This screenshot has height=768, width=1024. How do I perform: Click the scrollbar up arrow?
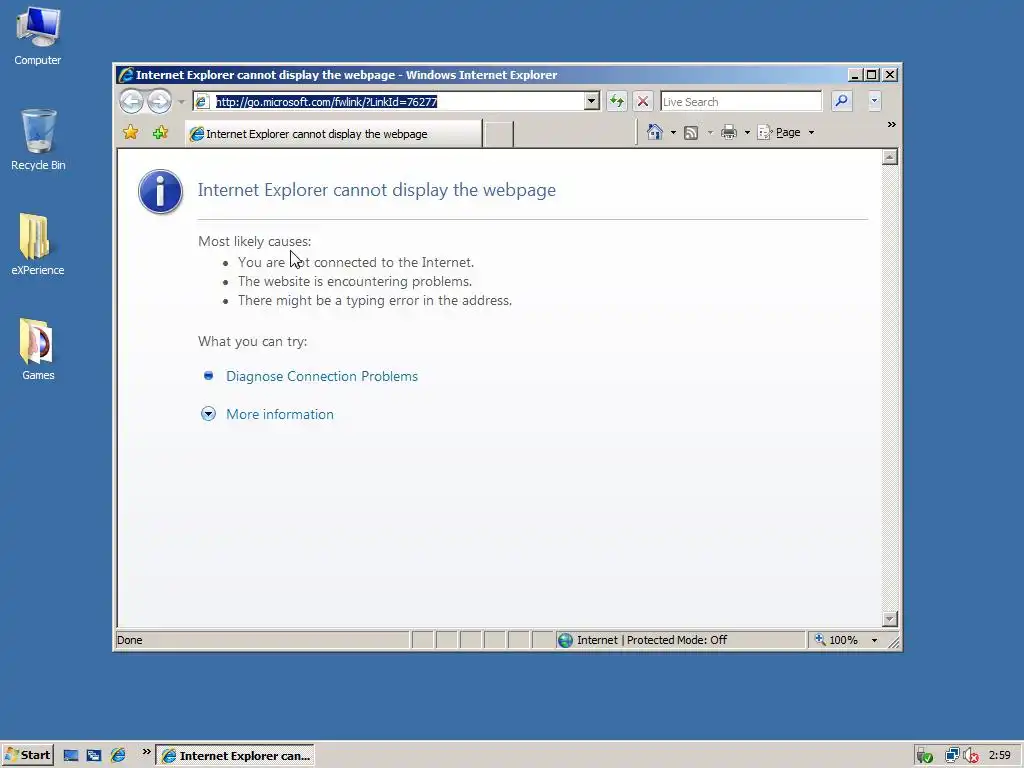pos(889,157)
